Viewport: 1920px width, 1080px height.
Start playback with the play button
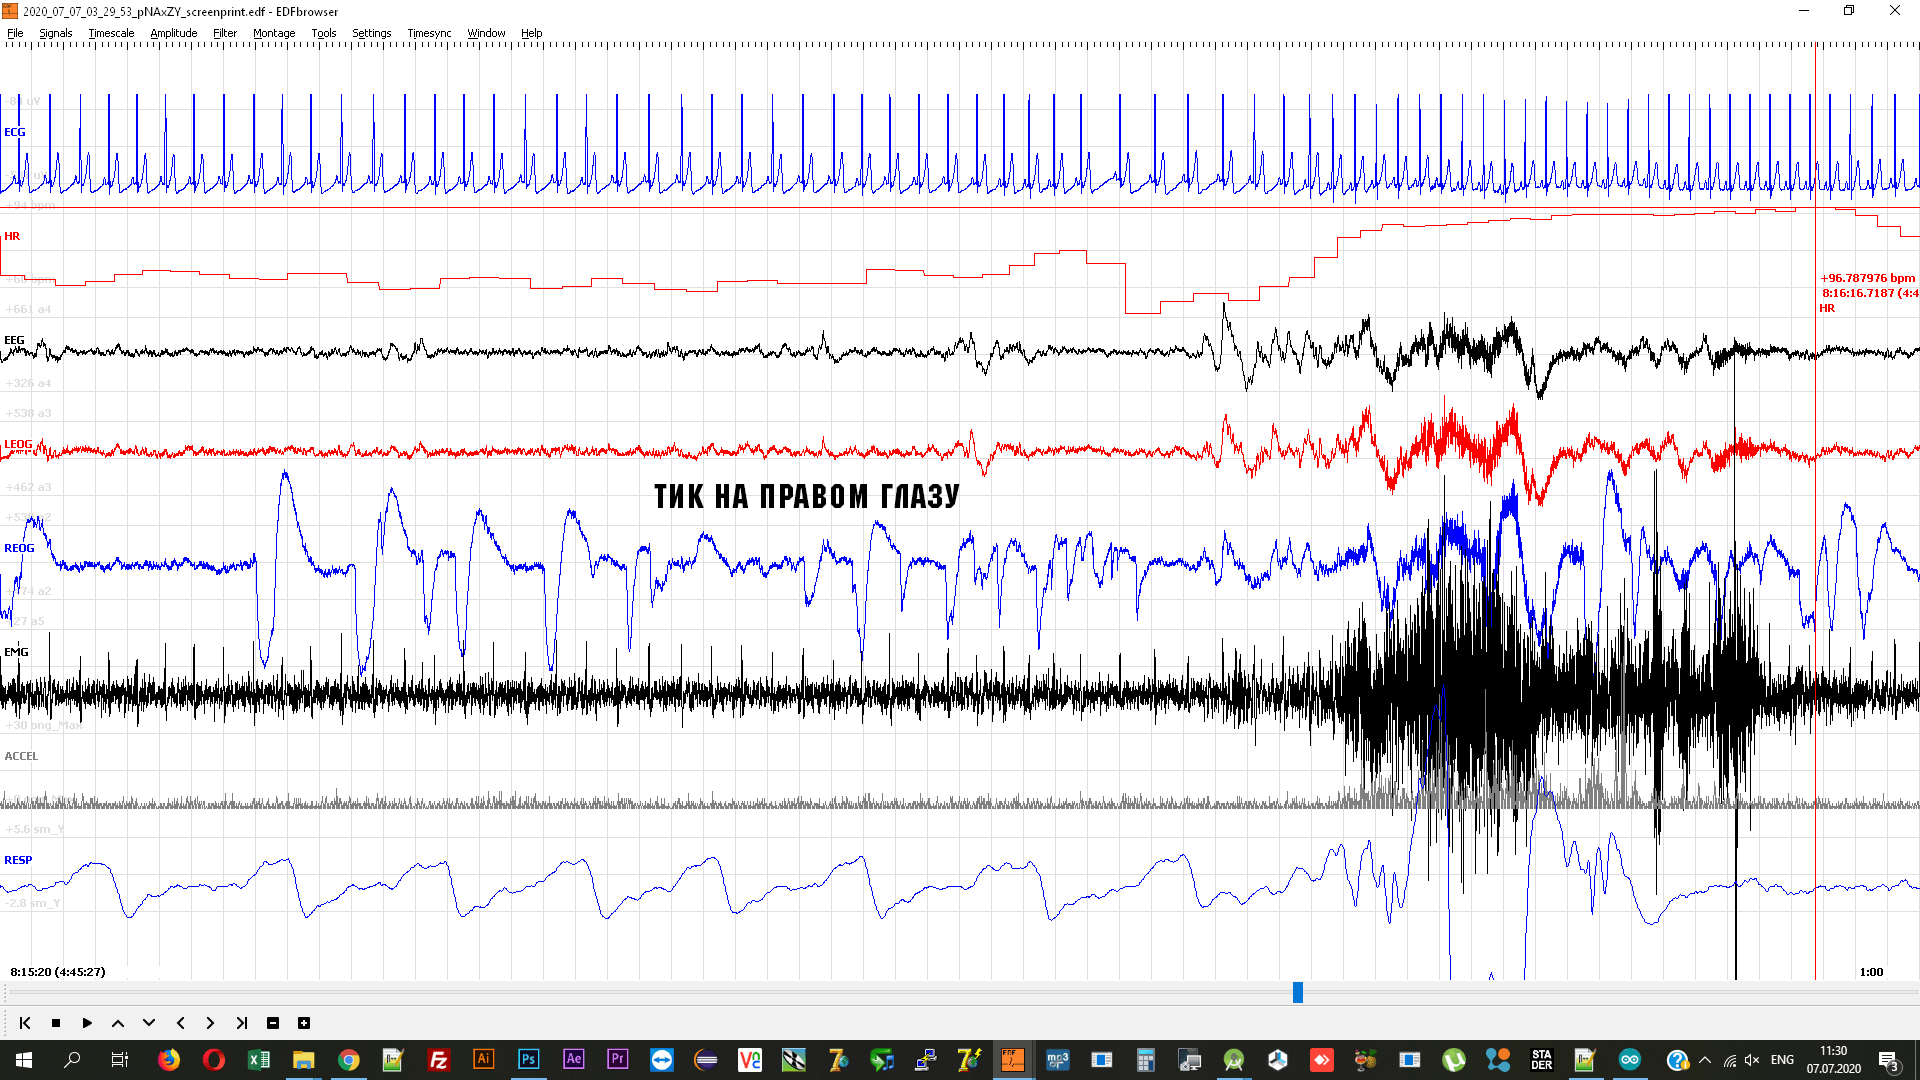pos(87,1023)
